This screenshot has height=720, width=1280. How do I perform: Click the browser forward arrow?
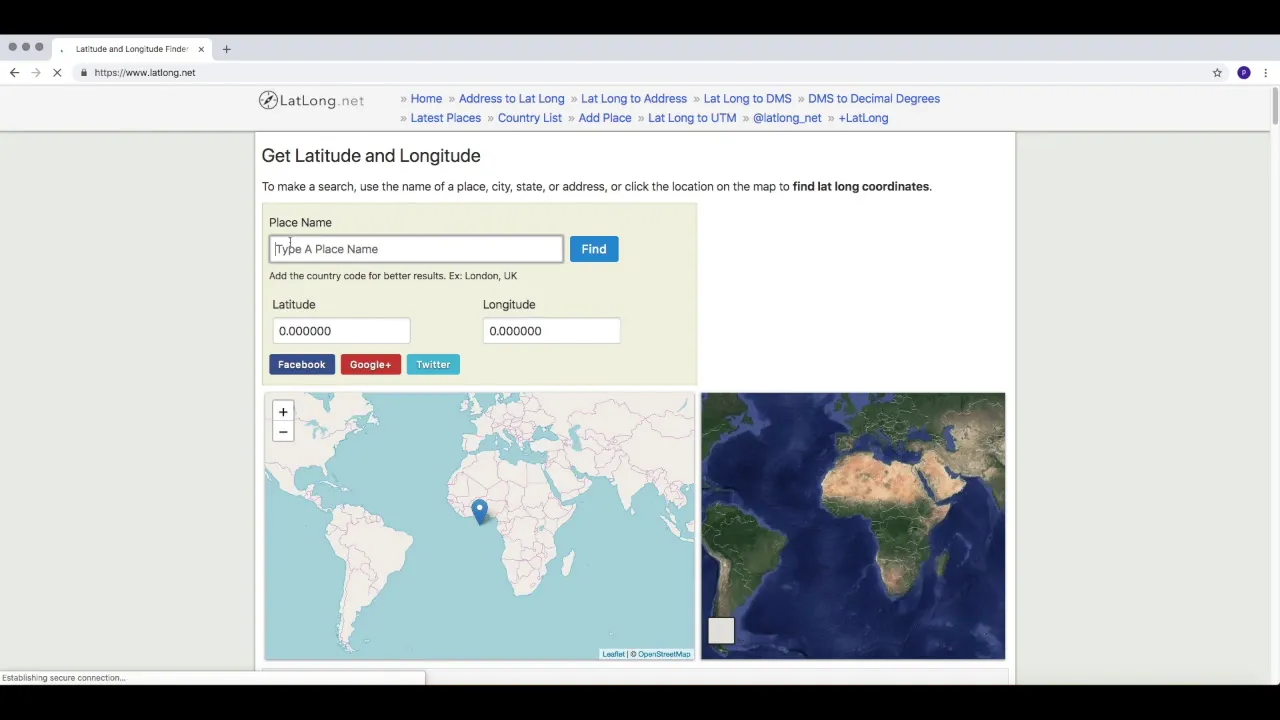[36, 73]
